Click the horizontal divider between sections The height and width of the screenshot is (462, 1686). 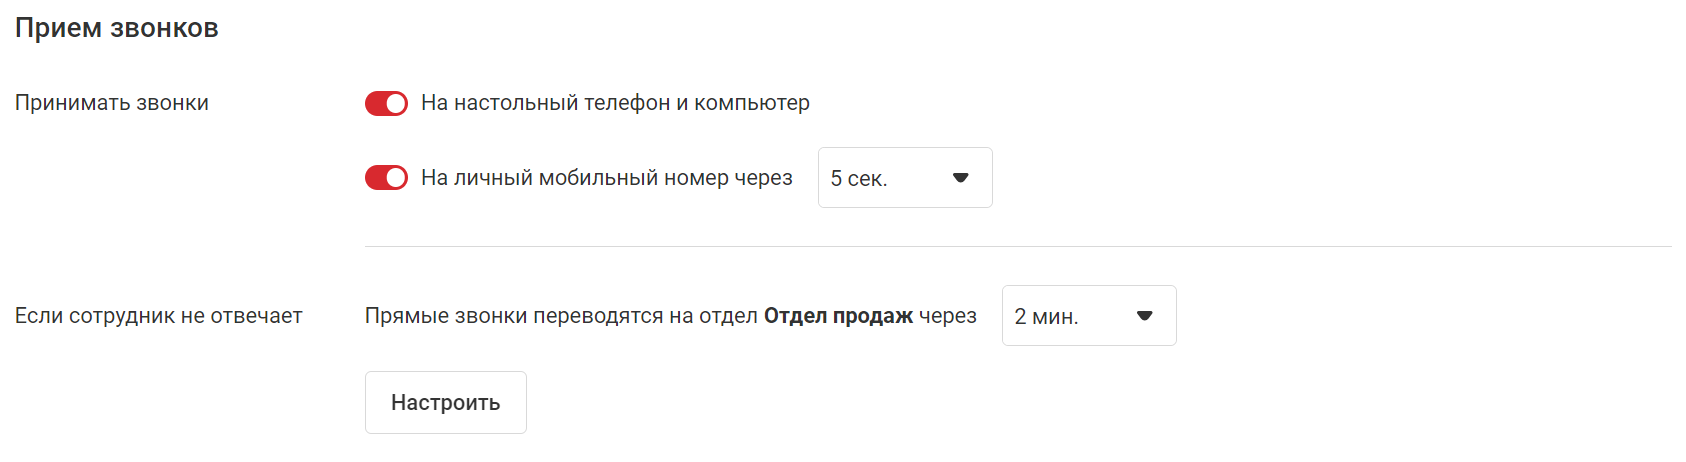click(1018, 246)
